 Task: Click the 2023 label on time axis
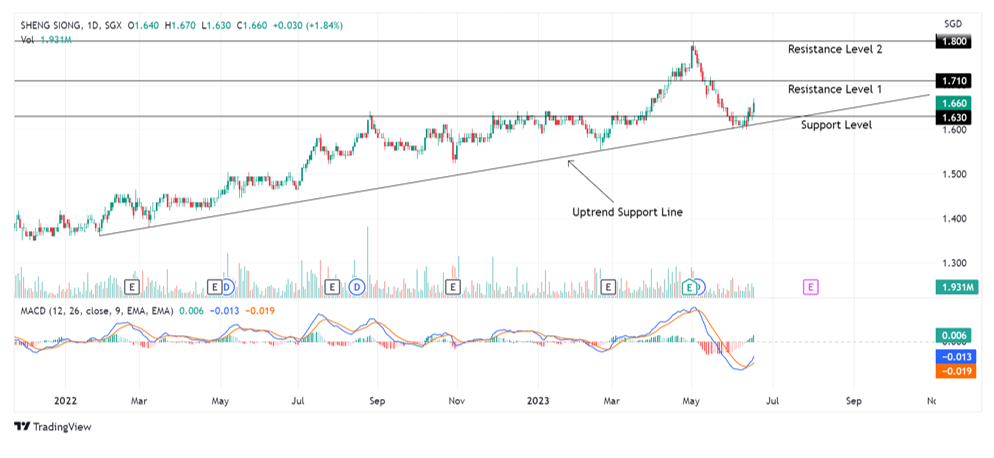[538, 402]
